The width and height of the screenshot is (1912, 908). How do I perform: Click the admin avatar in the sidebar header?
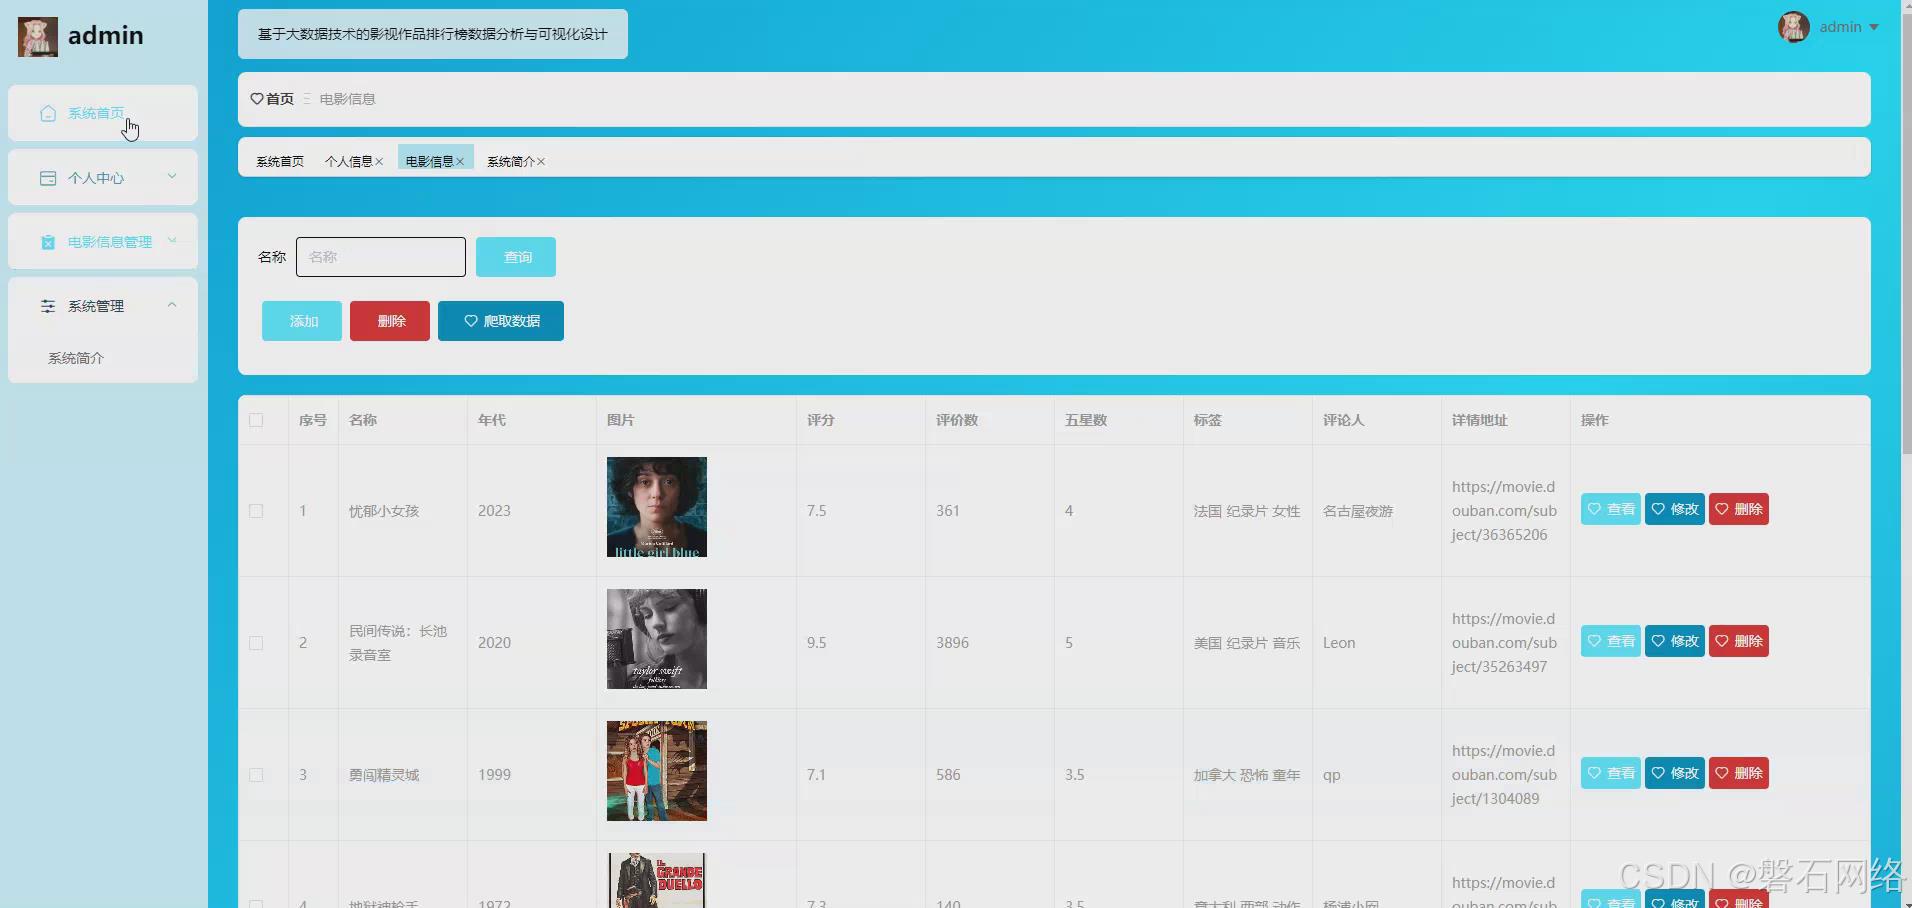[x=38, y=36]
